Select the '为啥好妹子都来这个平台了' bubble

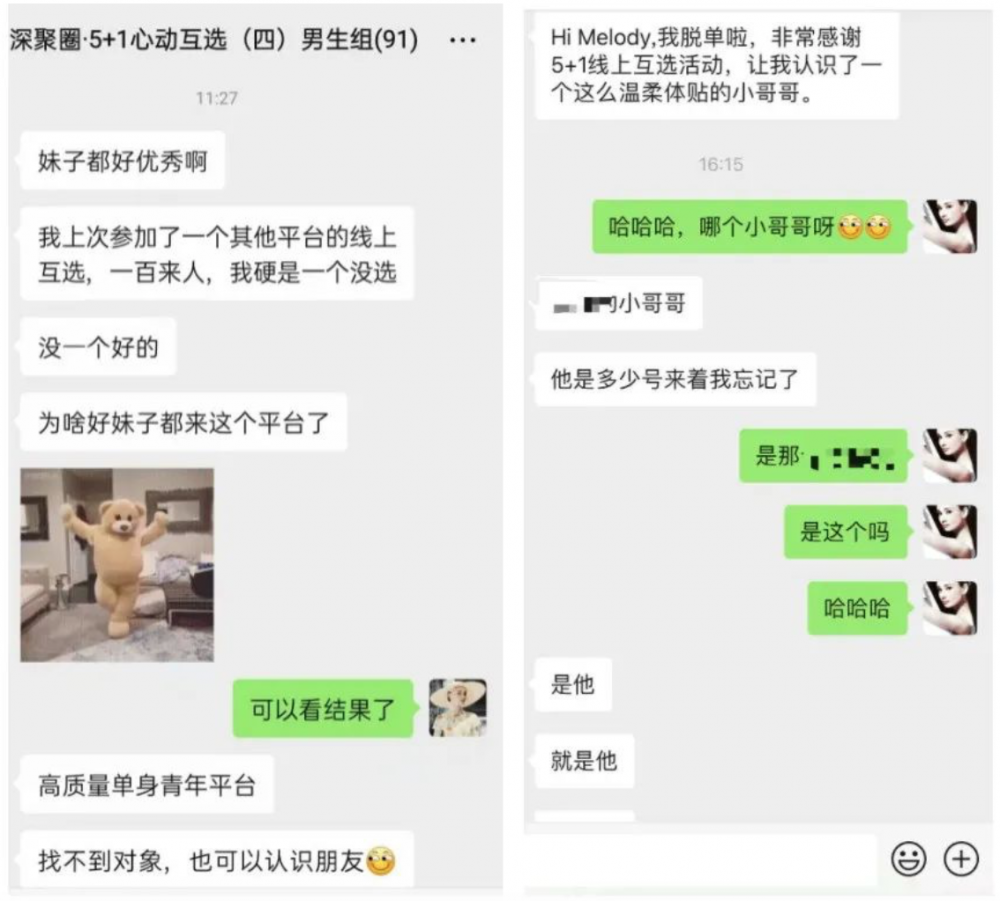click(x=184, y=423)
